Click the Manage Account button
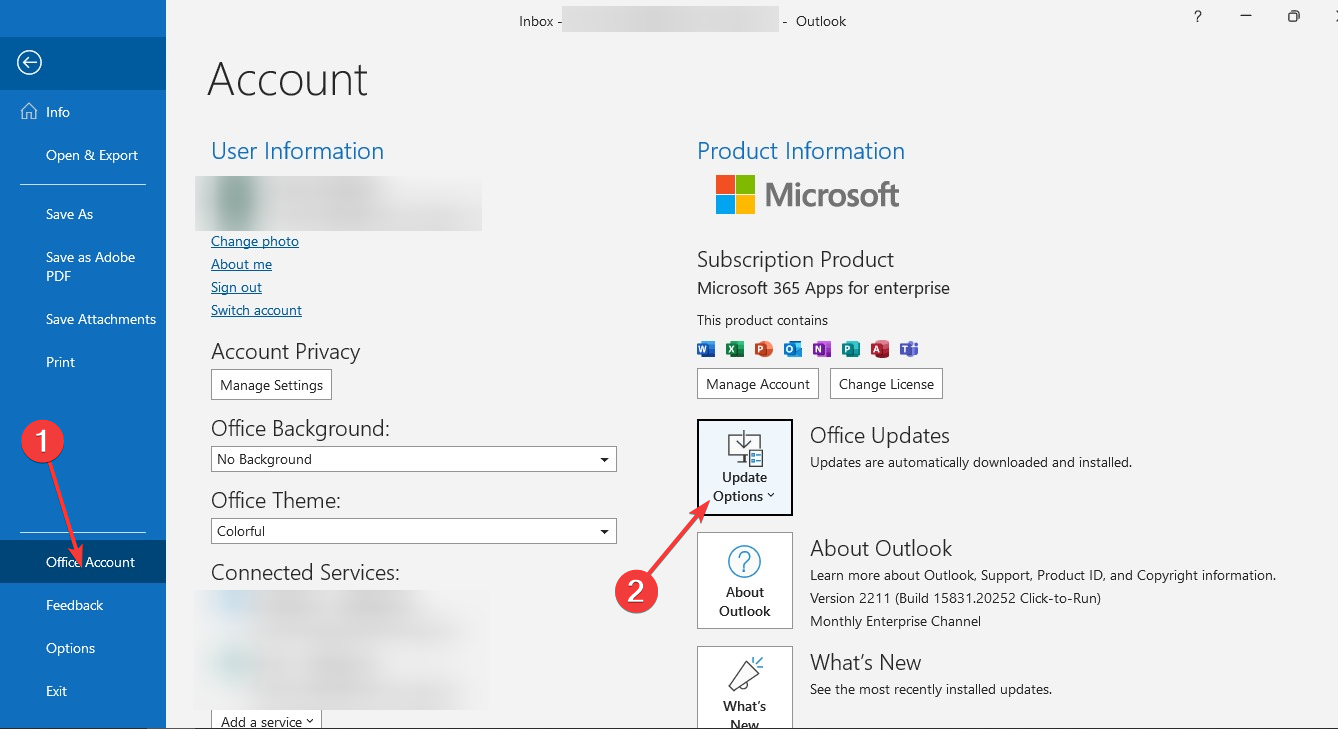The image size is (1338, 729). pyautogui.click(x=758, y=384)
